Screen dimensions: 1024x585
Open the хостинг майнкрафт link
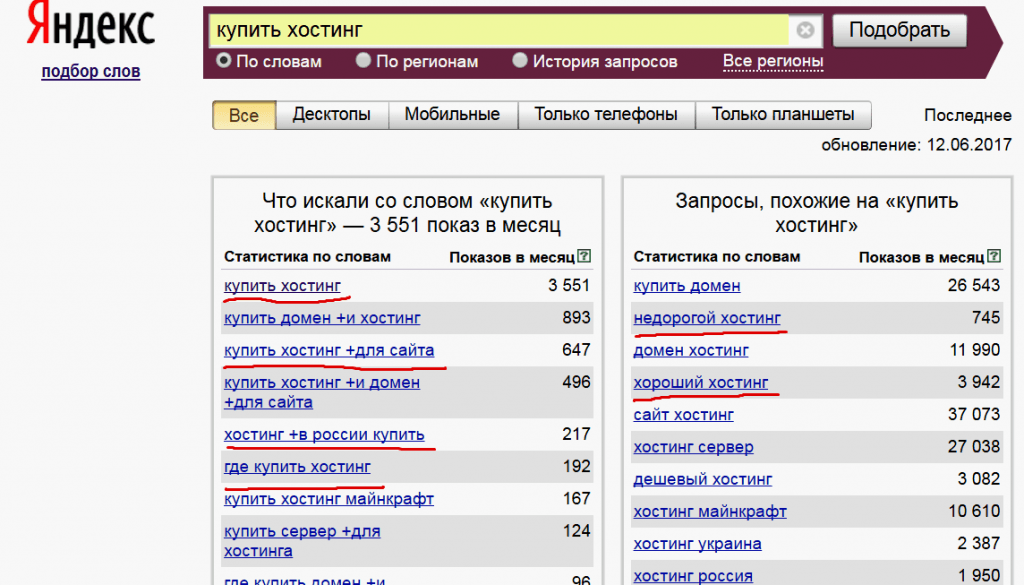click(x=710, y=512)
